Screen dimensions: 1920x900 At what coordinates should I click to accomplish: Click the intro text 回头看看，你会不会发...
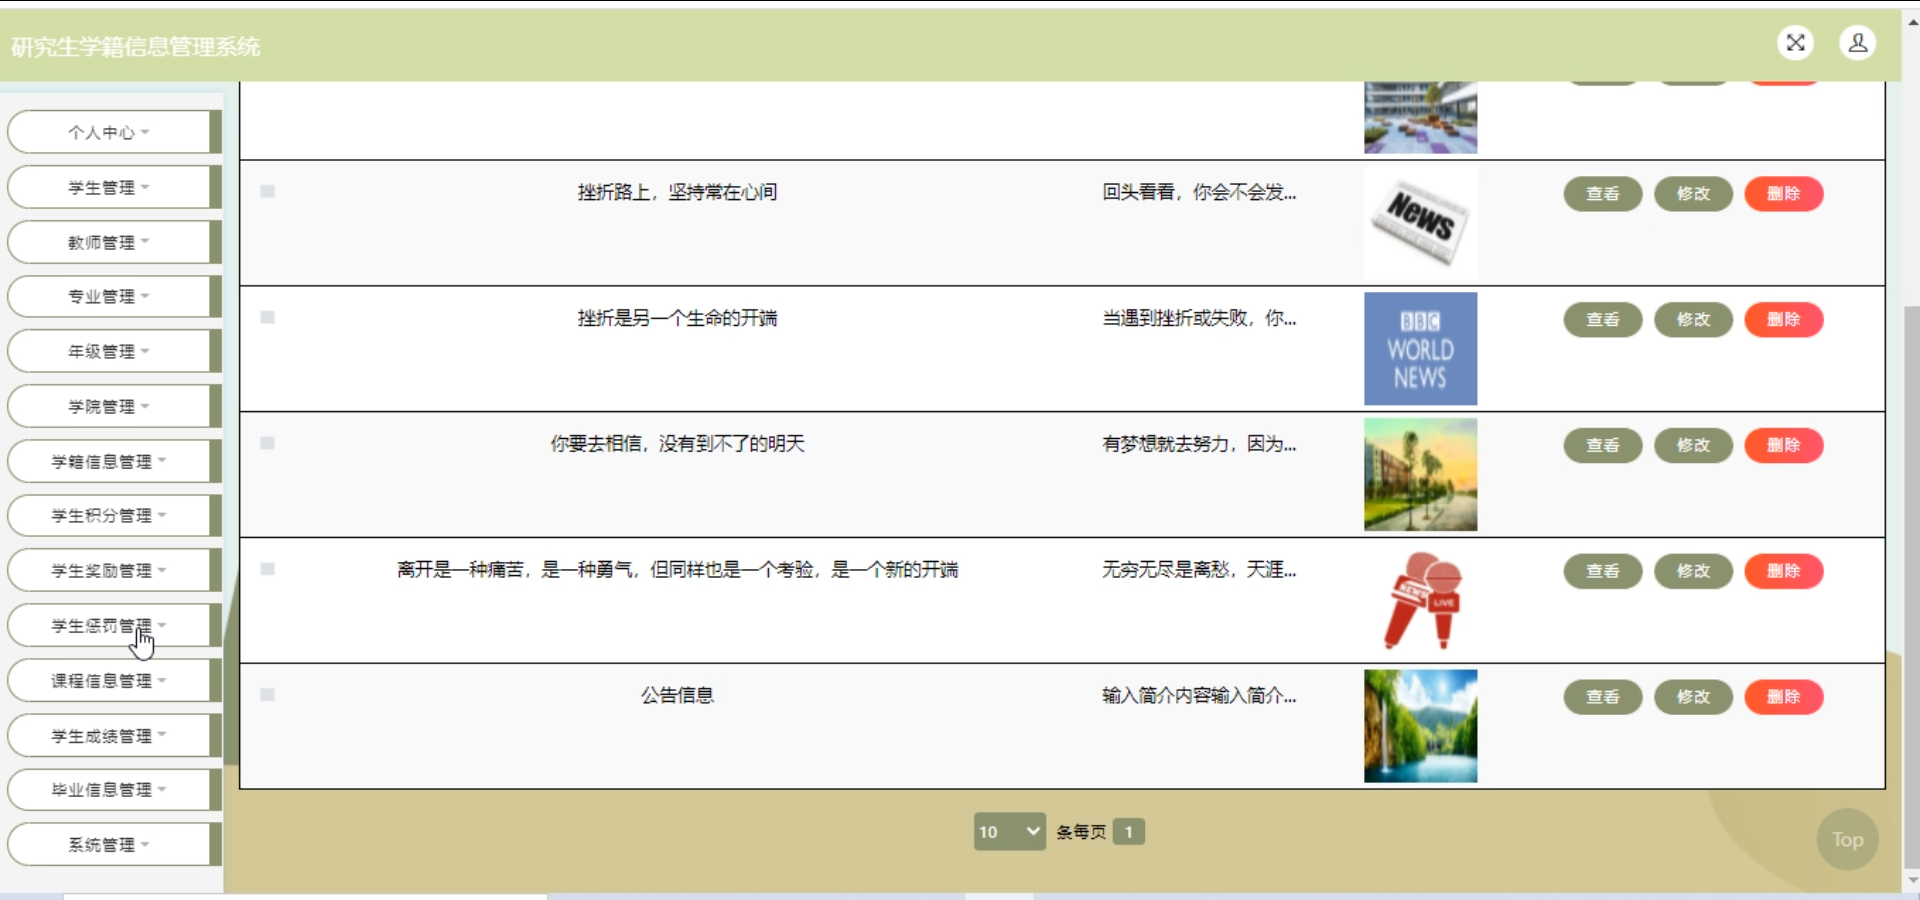[x=1199, y=192]
